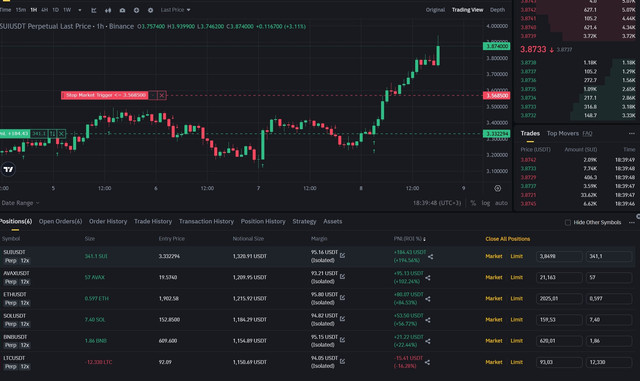Toggle auto scale on chart

[501, 203]
